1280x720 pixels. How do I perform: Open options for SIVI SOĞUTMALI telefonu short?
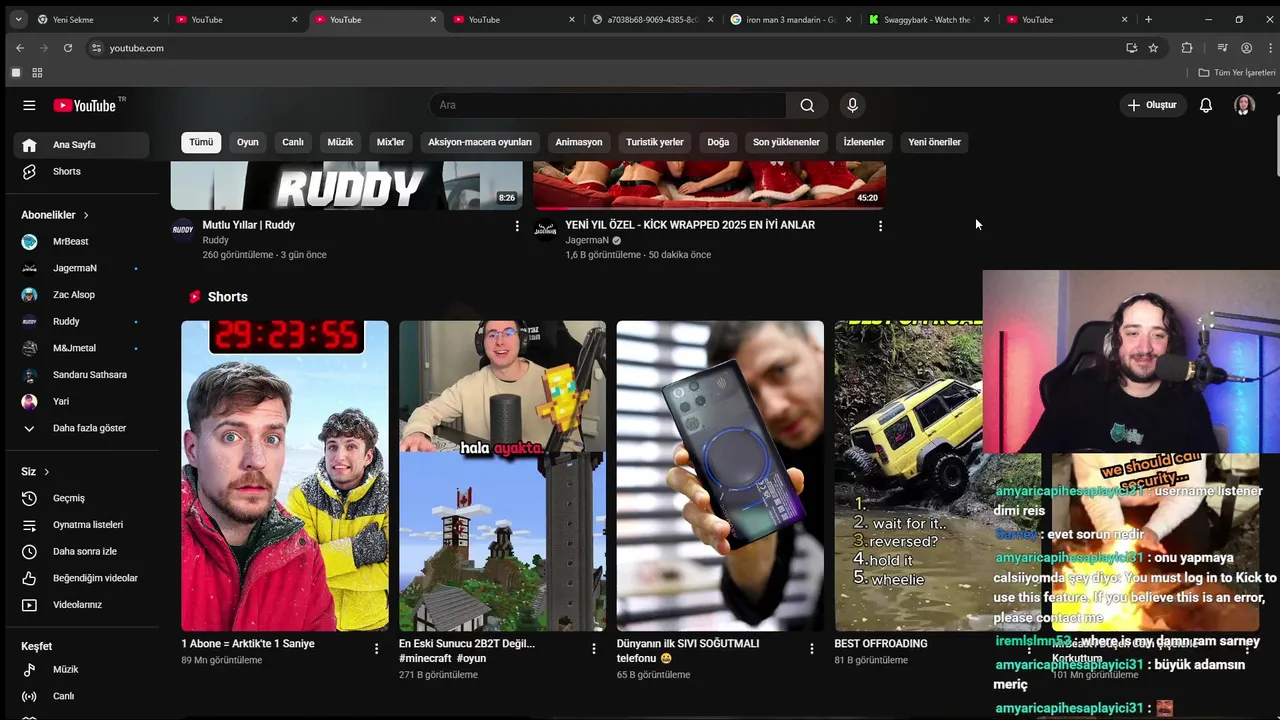811,648
